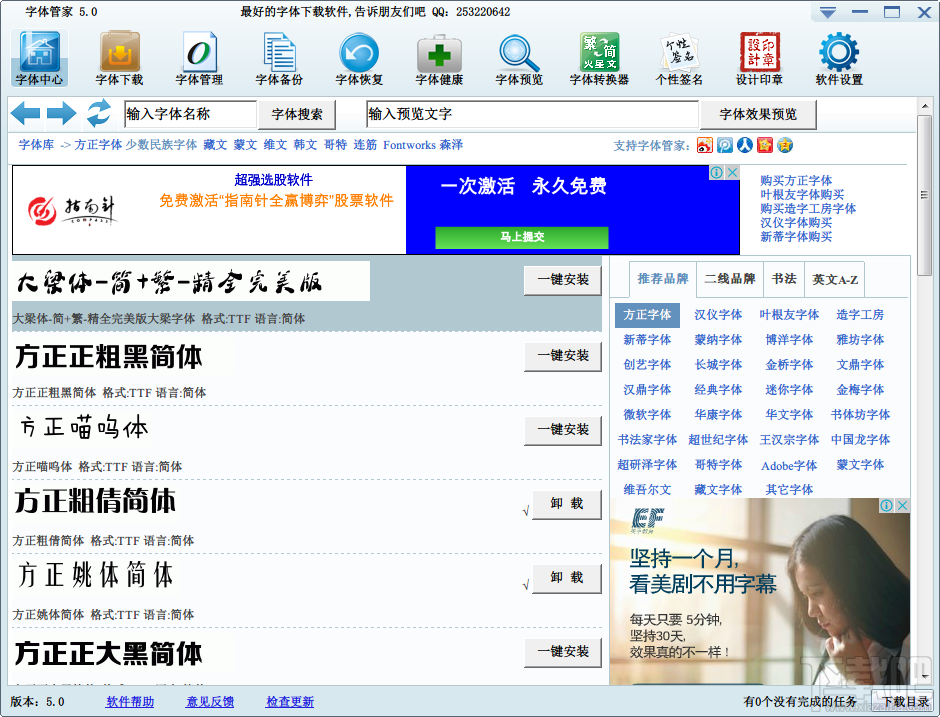Click the 检查更新 update link

point(289,701)
